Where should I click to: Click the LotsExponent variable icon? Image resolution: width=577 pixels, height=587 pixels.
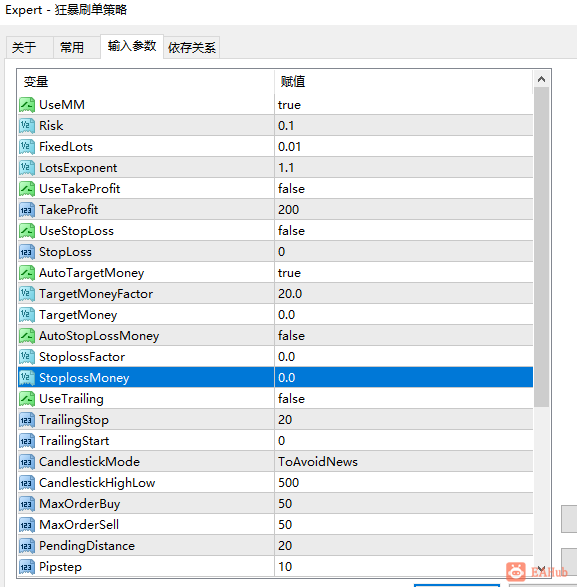pos(27,168)
